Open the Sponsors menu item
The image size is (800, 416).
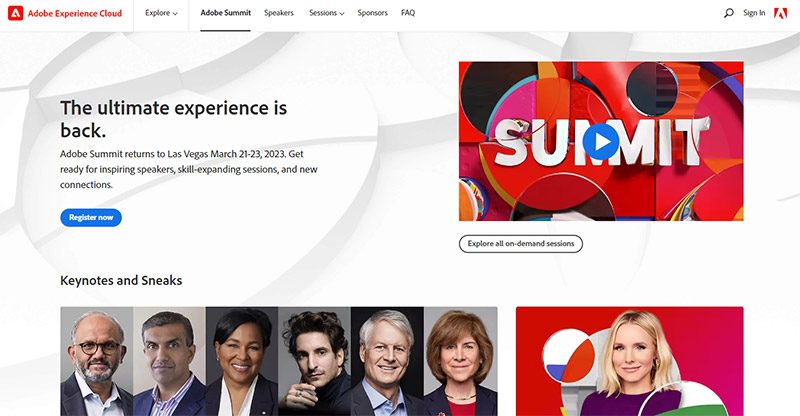[372, 13]
